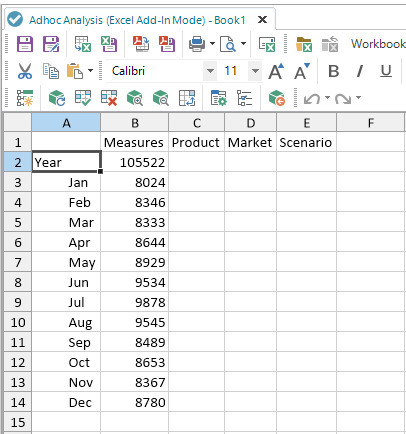Select the Product cell
This screenshot has width=406, height=434.
pyautogui.click(x=197, y=142)
